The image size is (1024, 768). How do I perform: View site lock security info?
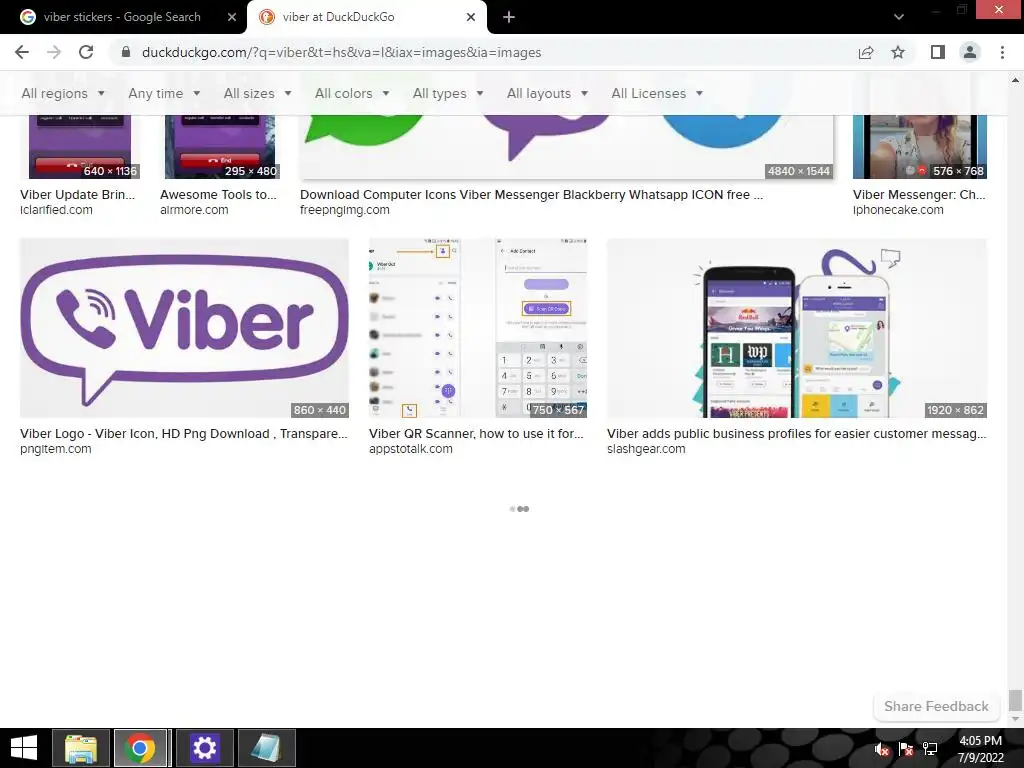pos(126,52)
